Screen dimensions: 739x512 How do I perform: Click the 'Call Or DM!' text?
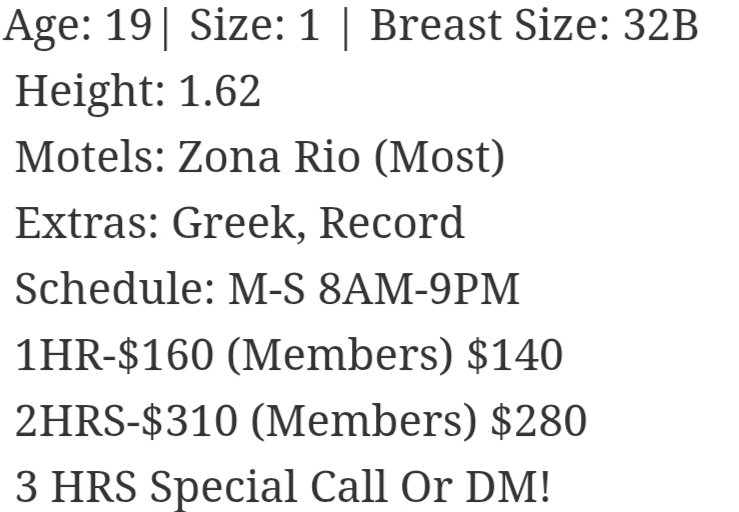430,487
